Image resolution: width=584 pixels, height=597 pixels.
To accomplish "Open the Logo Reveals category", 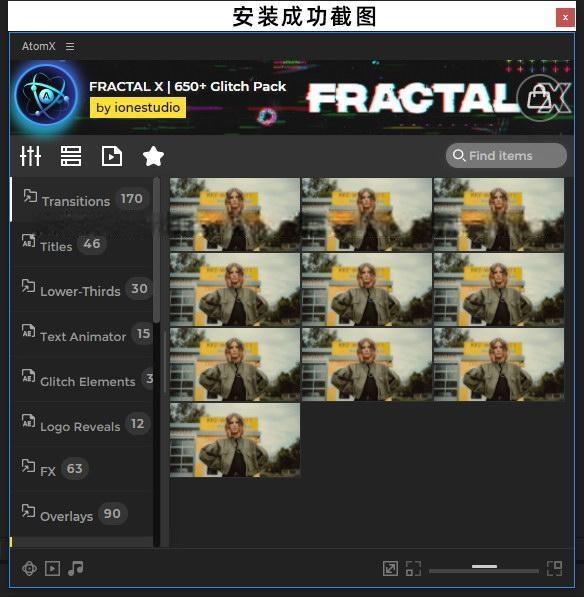I will [82, 425].
